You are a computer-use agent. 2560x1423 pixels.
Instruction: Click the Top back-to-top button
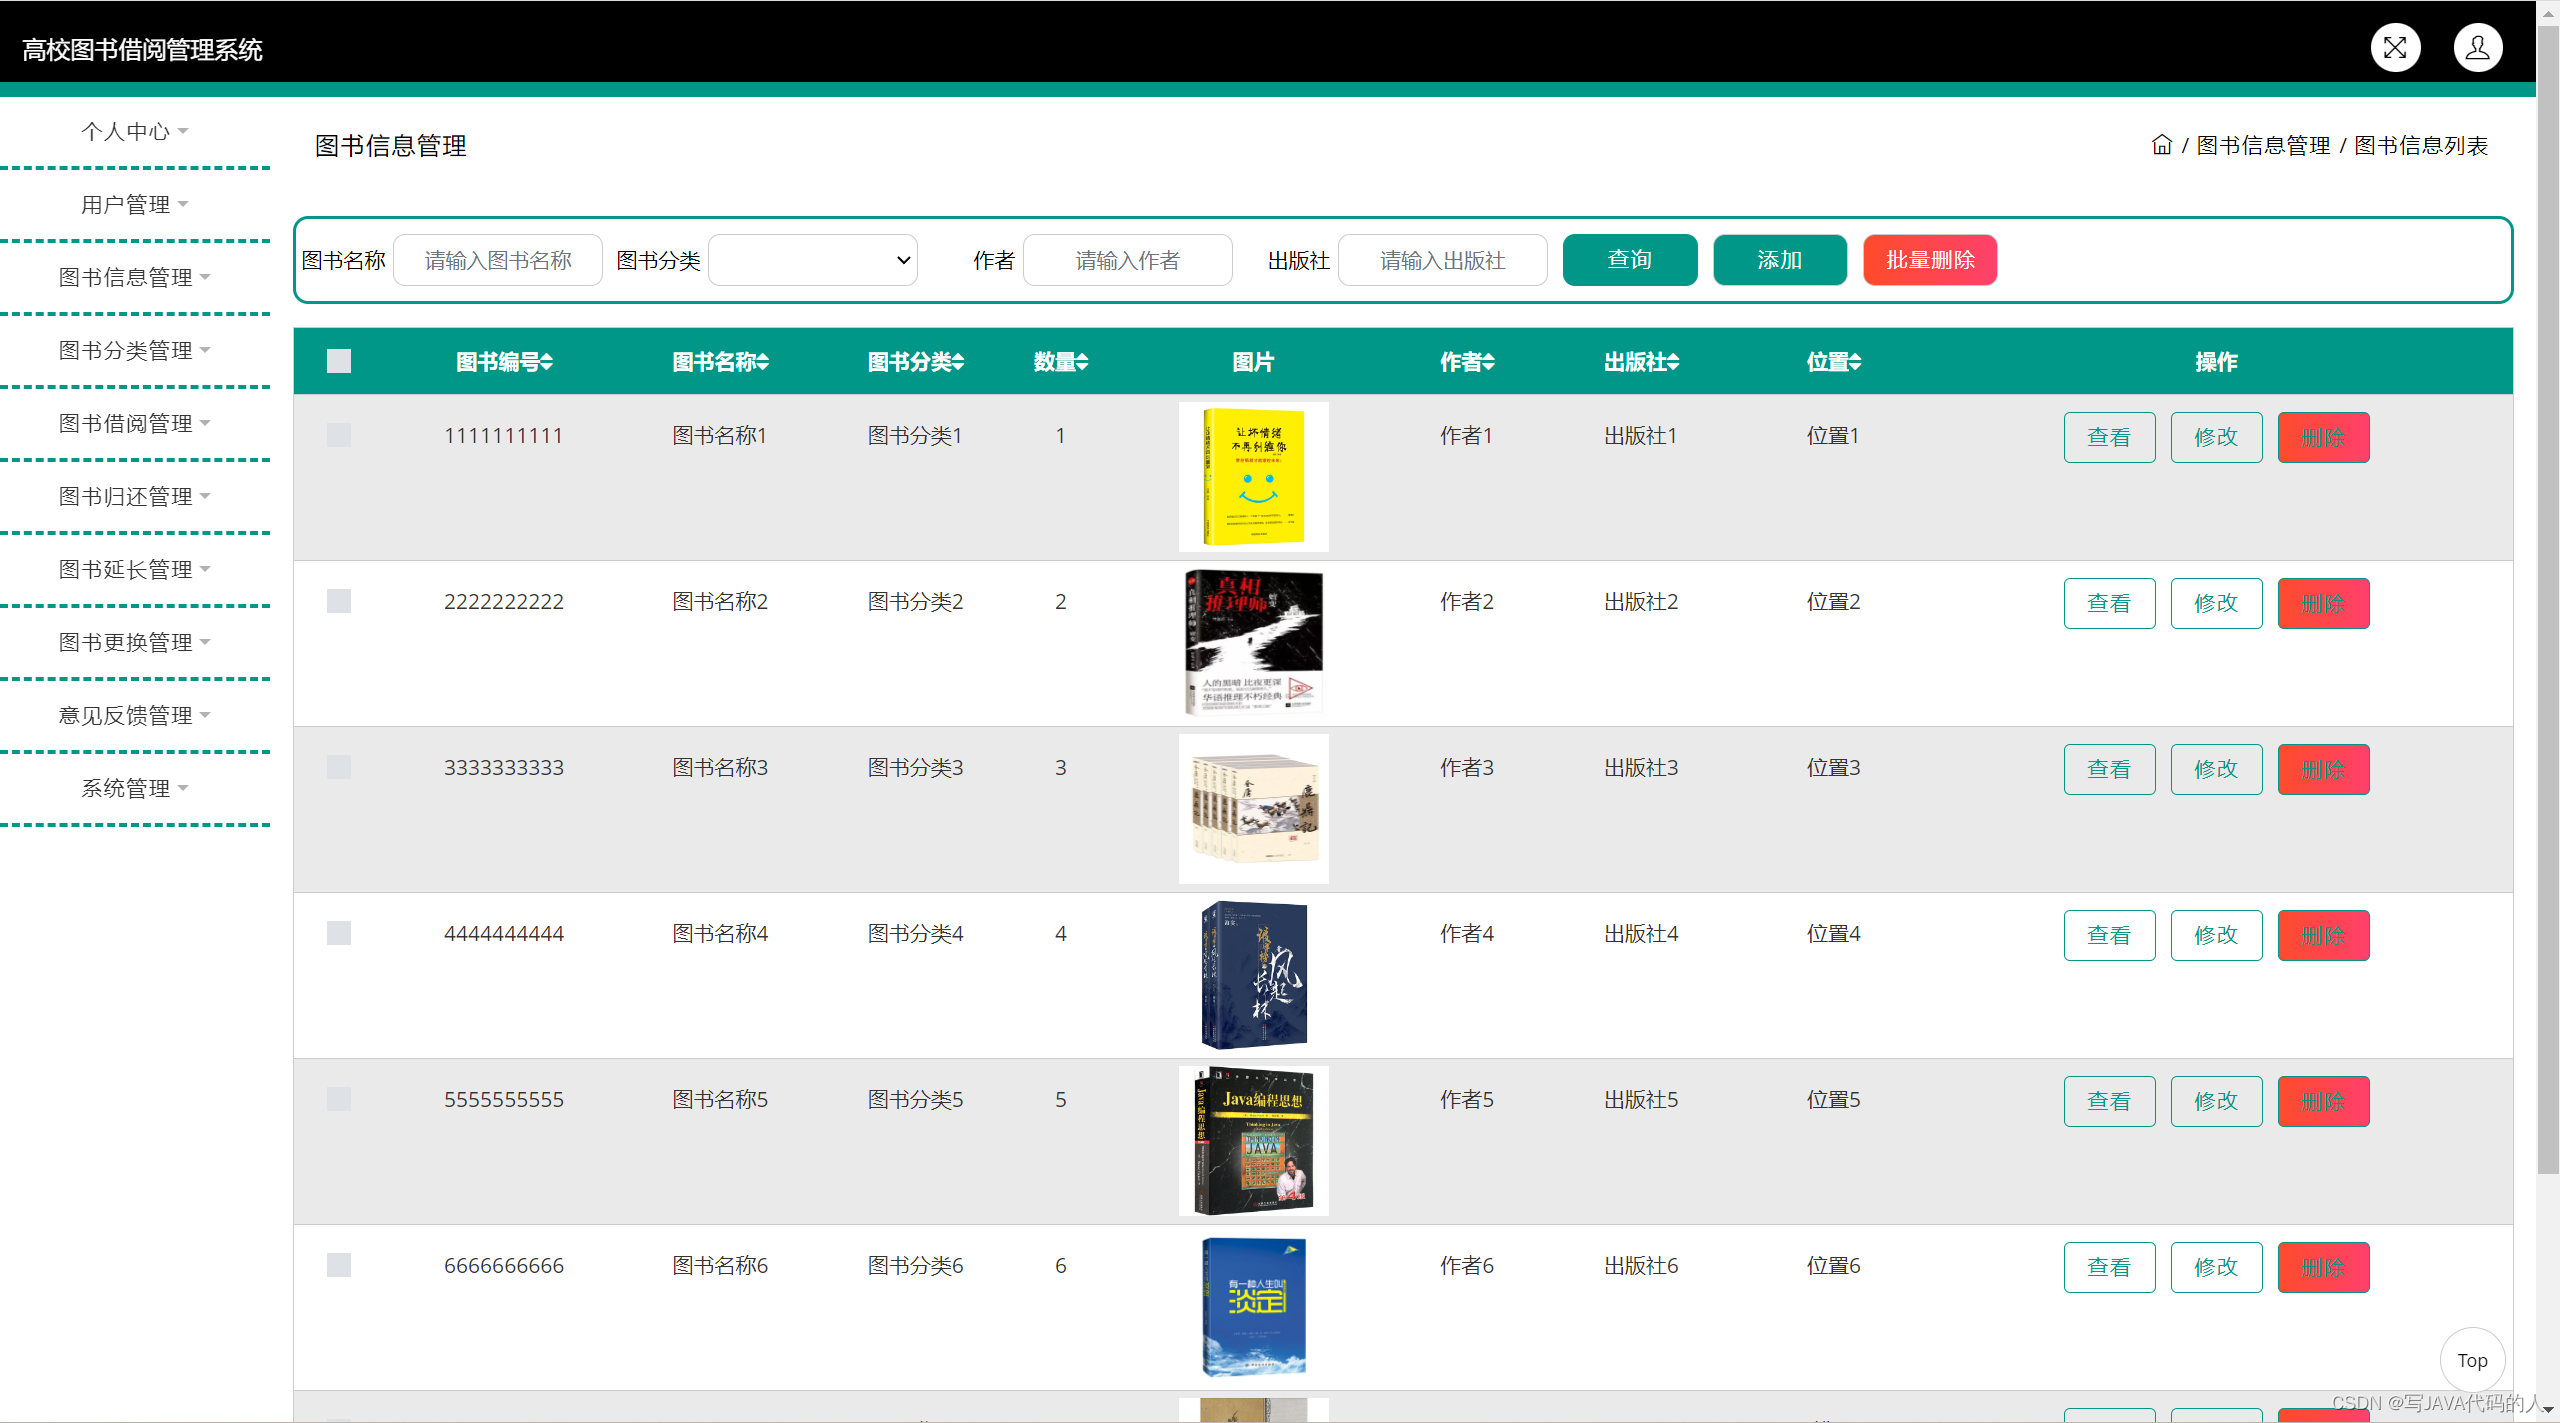click(x=2472, y=1360)
